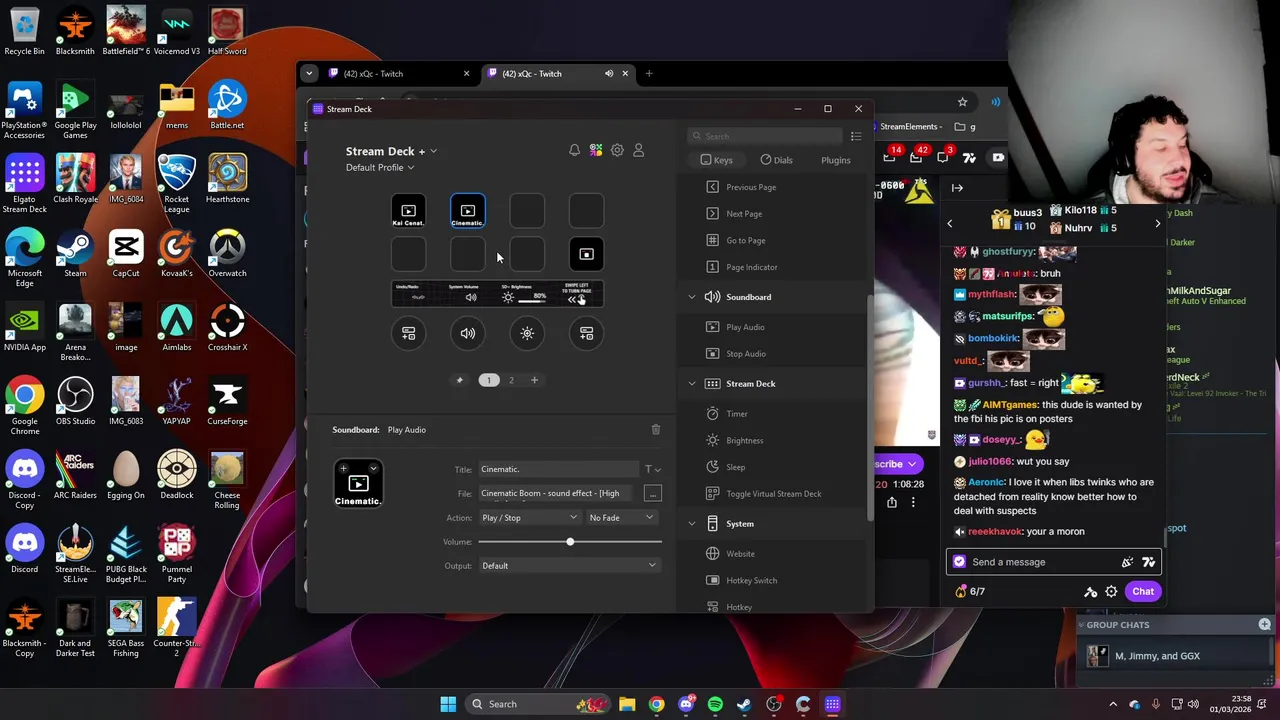1280x720 pixels.
Task: Click the purple Chat button
Action: pyautogui.click(x=1143, y=591)
